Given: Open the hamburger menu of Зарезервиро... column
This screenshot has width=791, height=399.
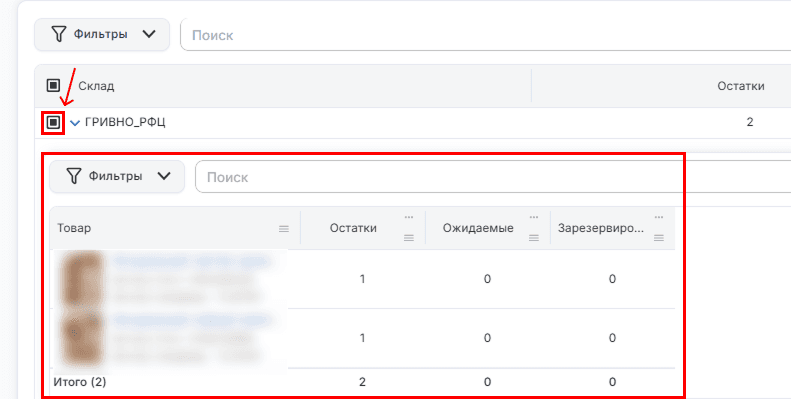Looking at the screenshot, I should point(658,238).
